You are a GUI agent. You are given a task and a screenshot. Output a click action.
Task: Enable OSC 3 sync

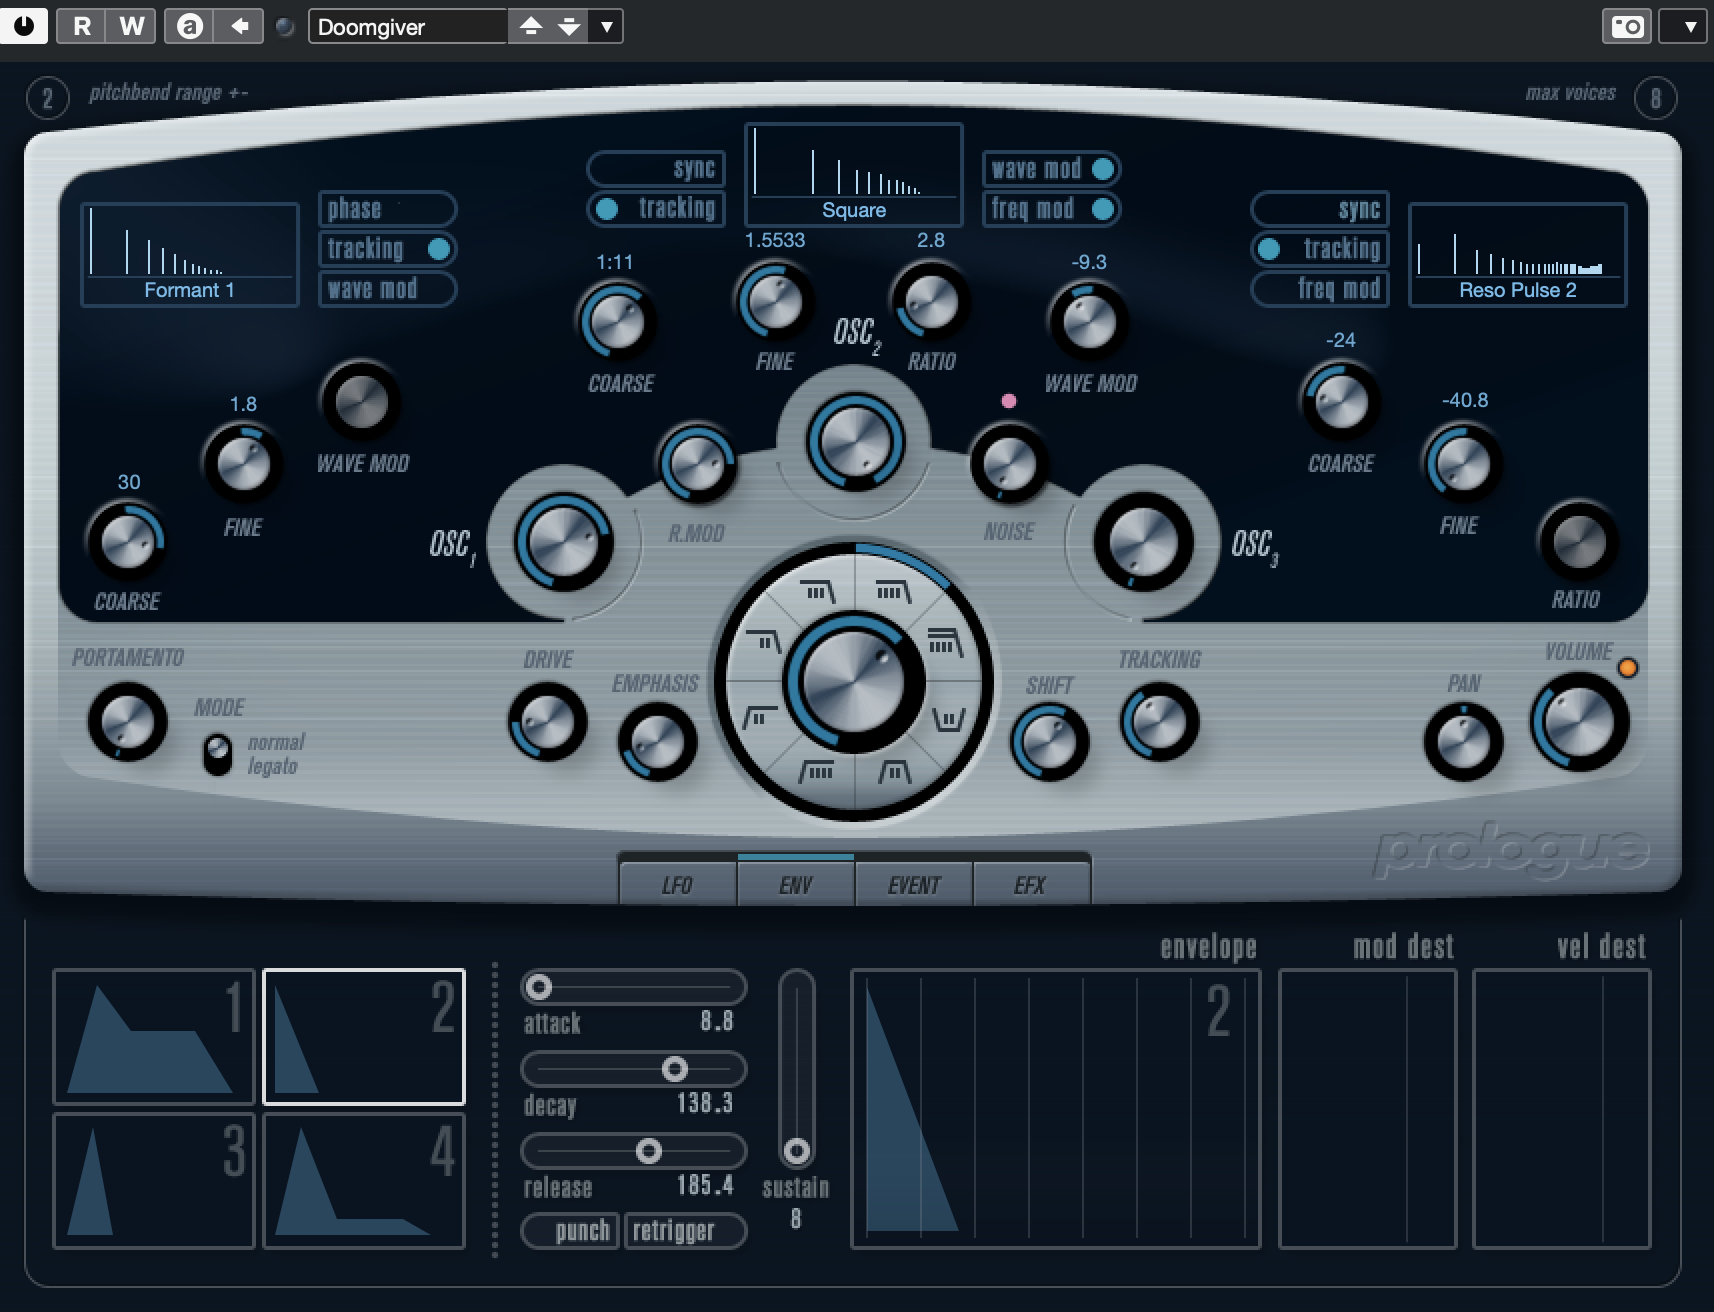click(1320, 209)
